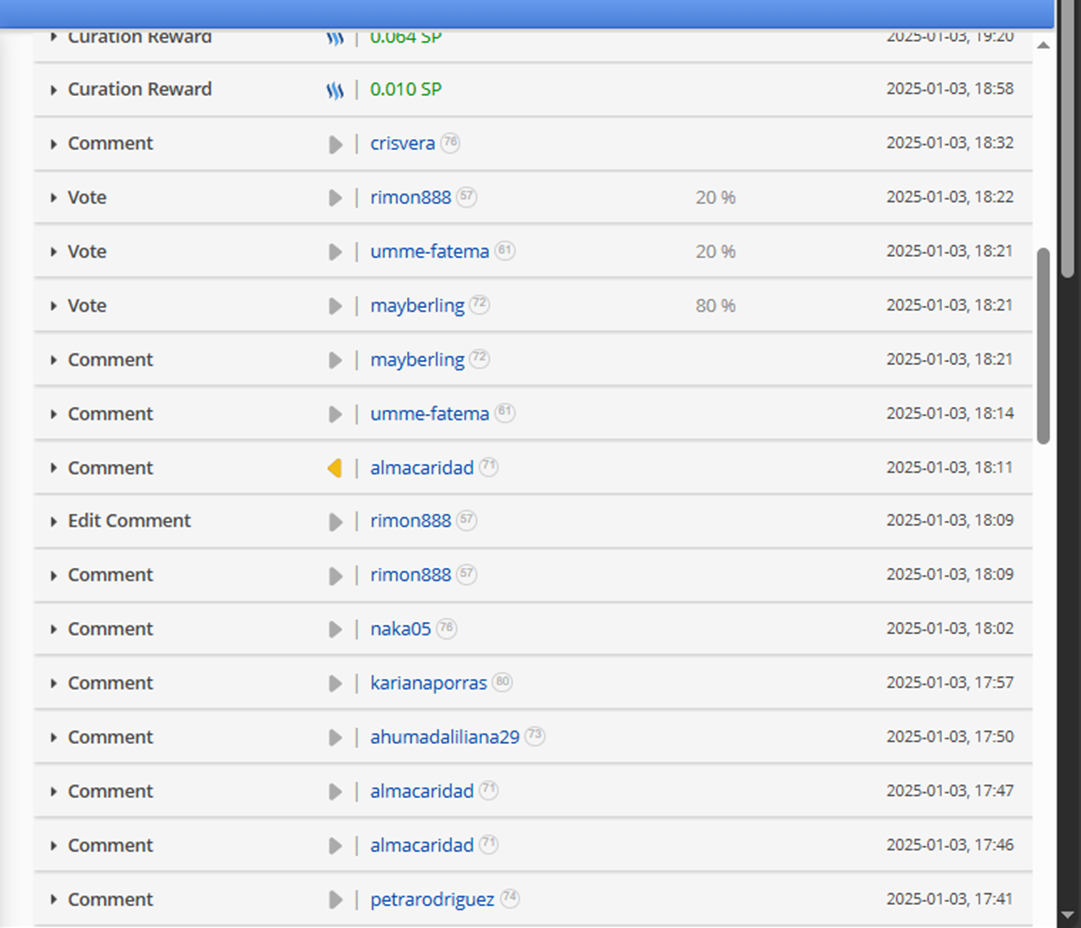The height and width of the screenshot is (928, 1081).
Task: Expand the mayberling Vote row
Action: coord(53,306)
